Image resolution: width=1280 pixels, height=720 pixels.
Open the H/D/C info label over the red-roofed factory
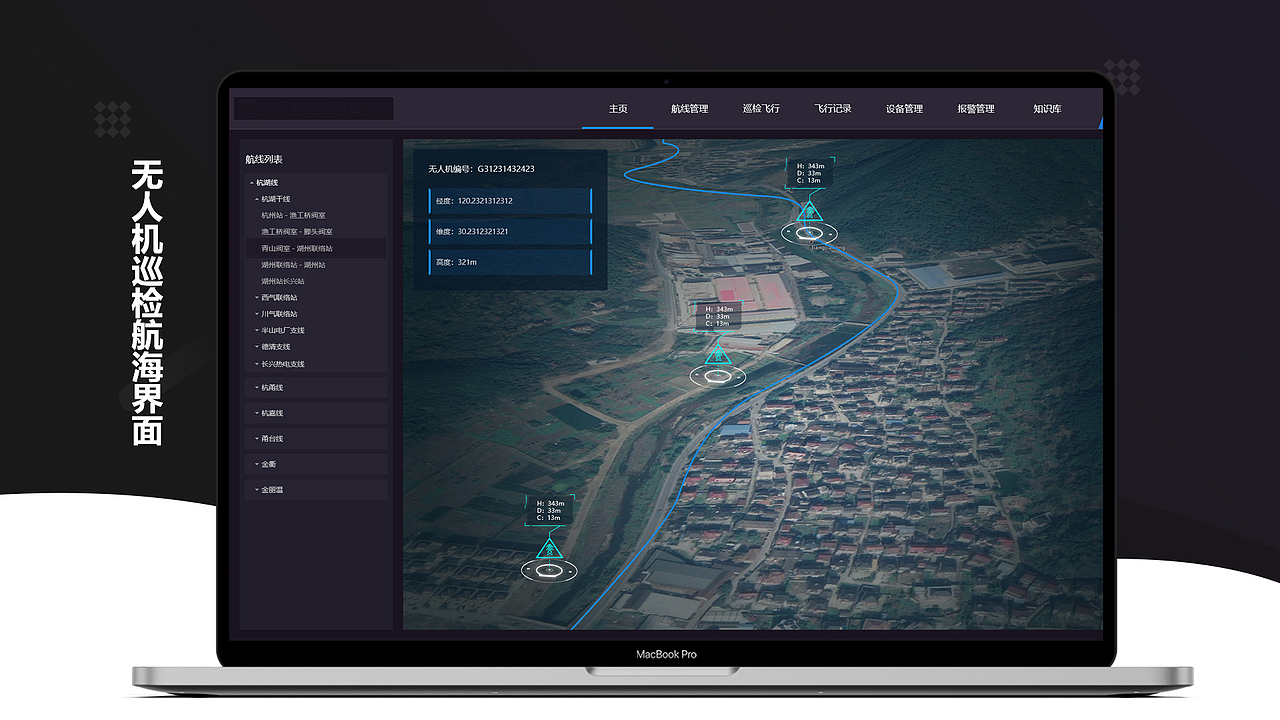click(718, 316)
